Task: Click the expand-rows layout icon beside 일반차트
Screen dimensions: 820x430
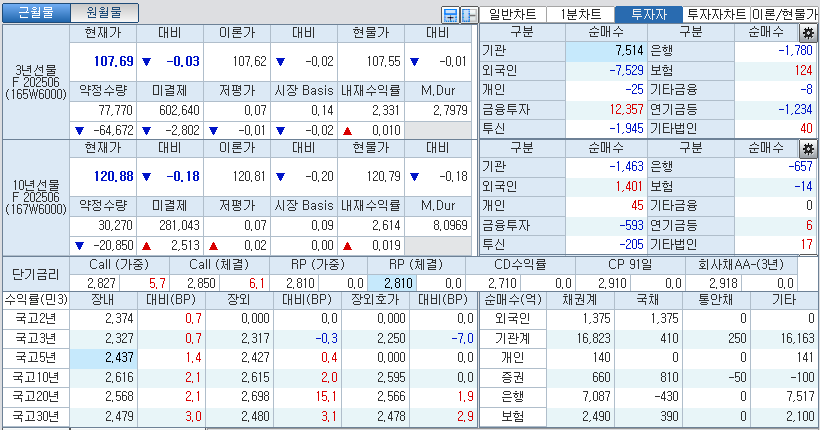Action: pos(450,15)
